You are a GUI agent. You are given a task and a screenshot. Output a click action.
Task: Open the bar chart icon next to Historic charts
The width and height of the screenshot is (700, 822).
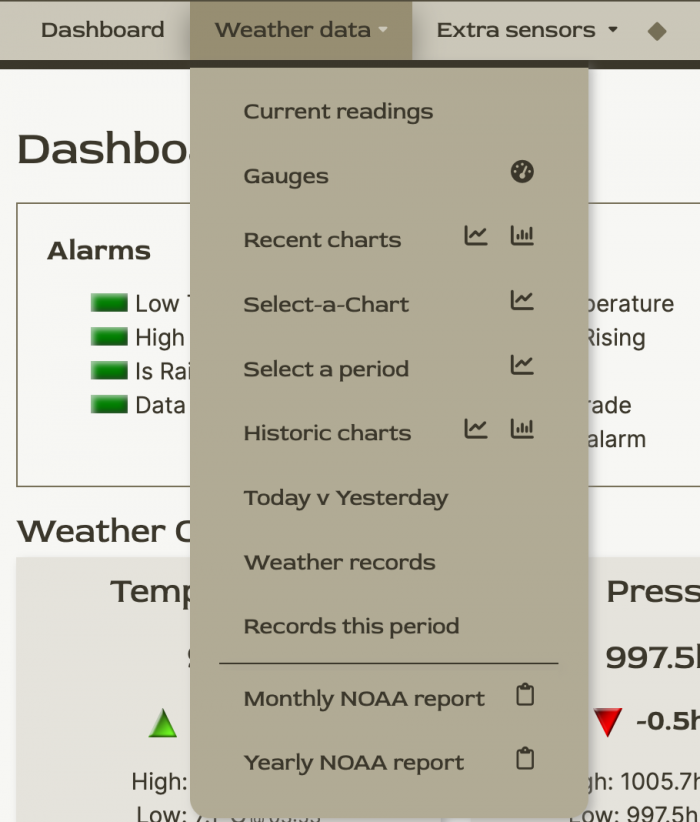521,429
